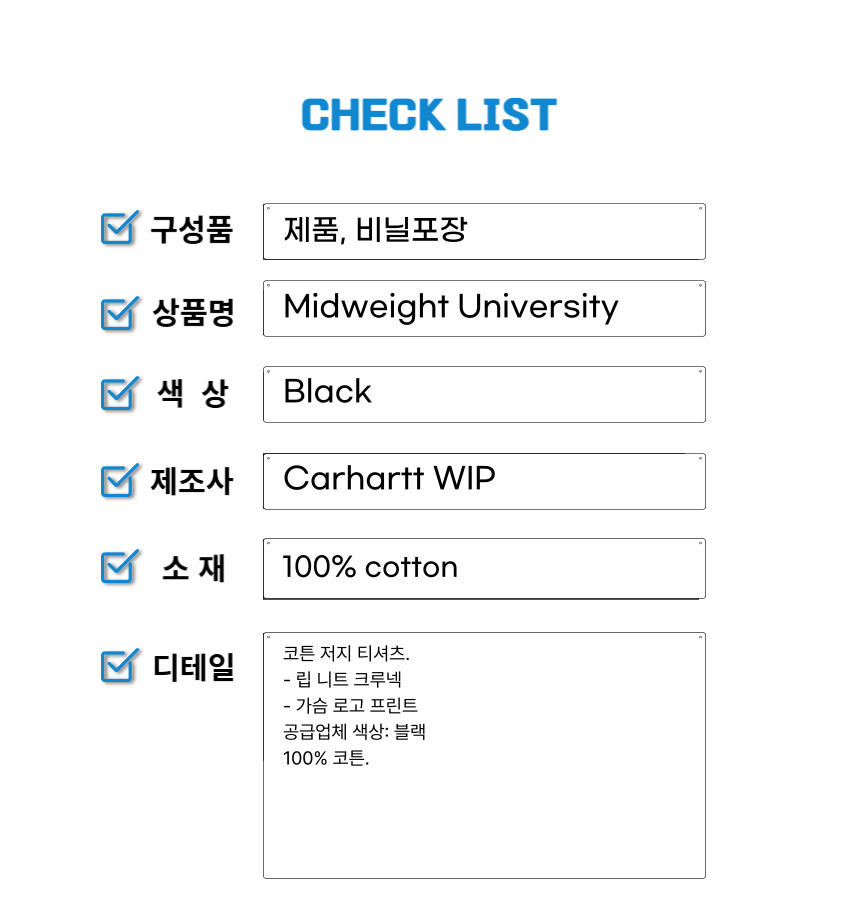Click the 가슴 로고 프린트 line
Image resolution: width=860 pixels, height=900 pixels.
pos(351,706)
